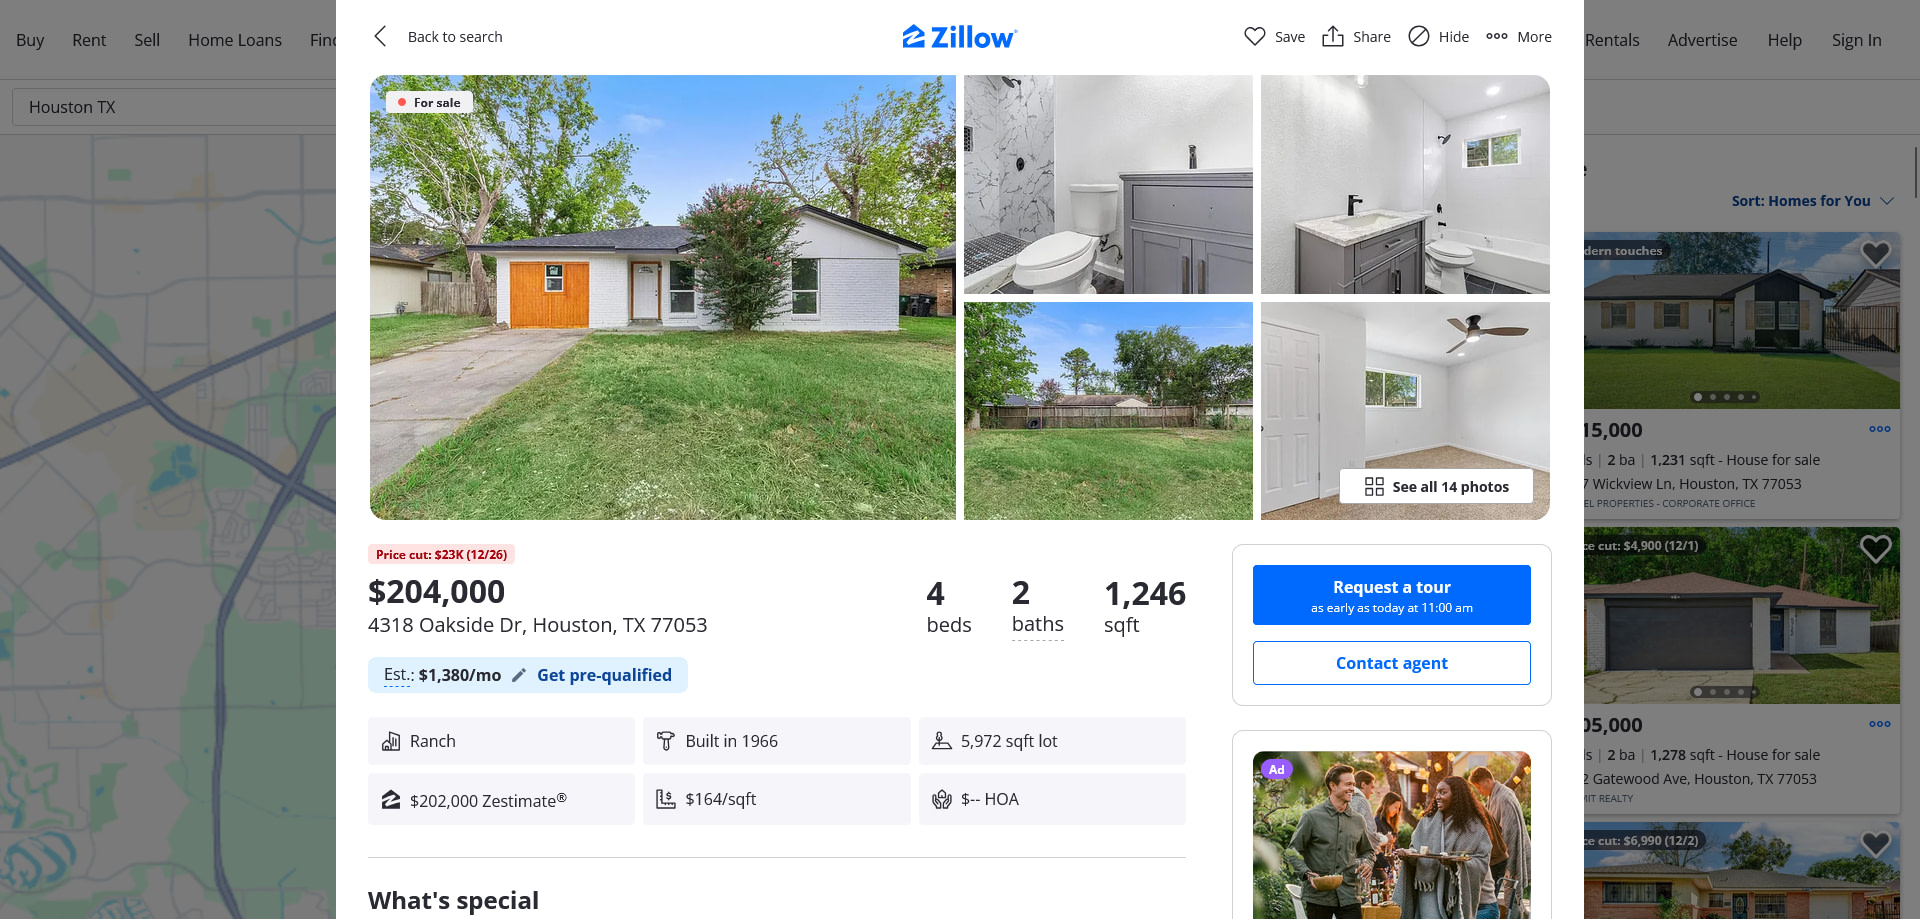
Task: Click the Save heart icon
Action: pyautogui.click(x=1254, y=37)
